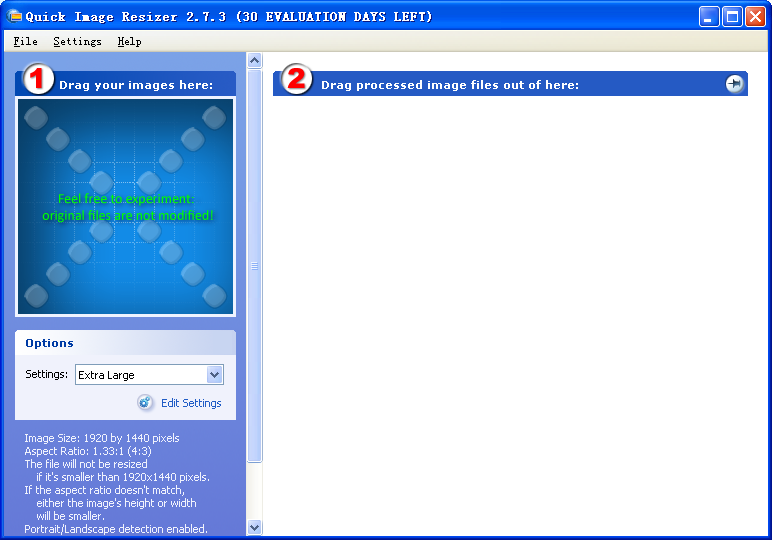
Task: Click the 'Options' panel header
Action: coord(126,343)
